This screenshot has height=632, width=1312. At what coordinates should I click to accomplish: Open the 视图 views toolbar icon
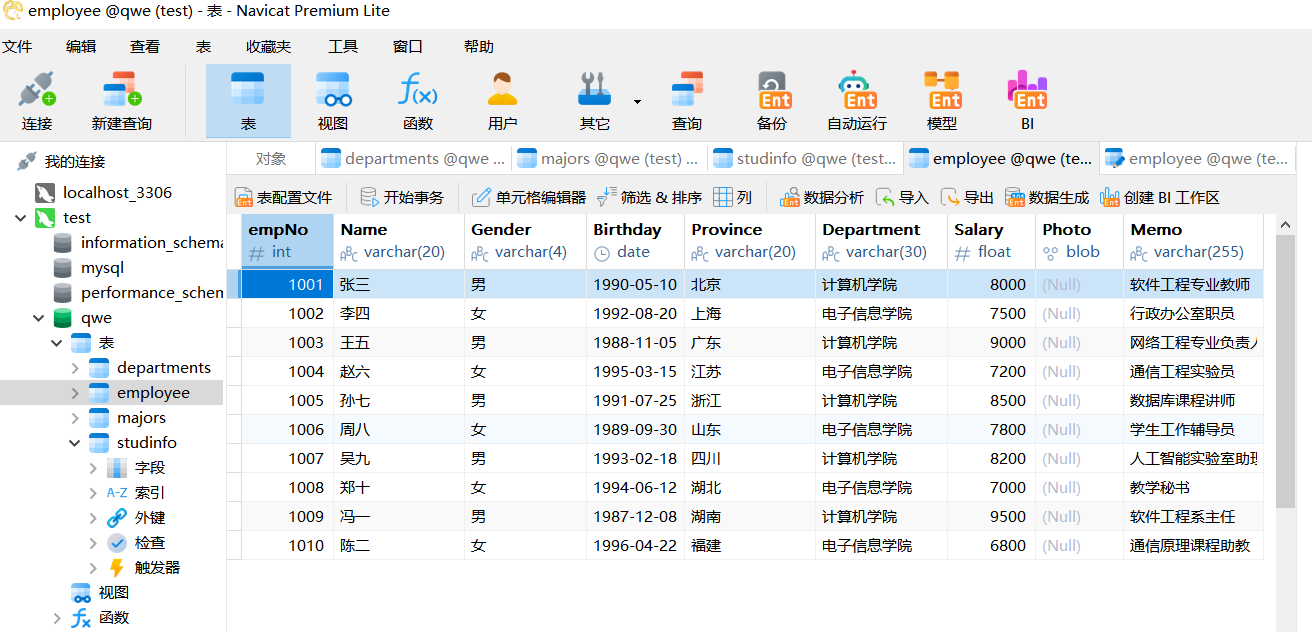[333, 101]
